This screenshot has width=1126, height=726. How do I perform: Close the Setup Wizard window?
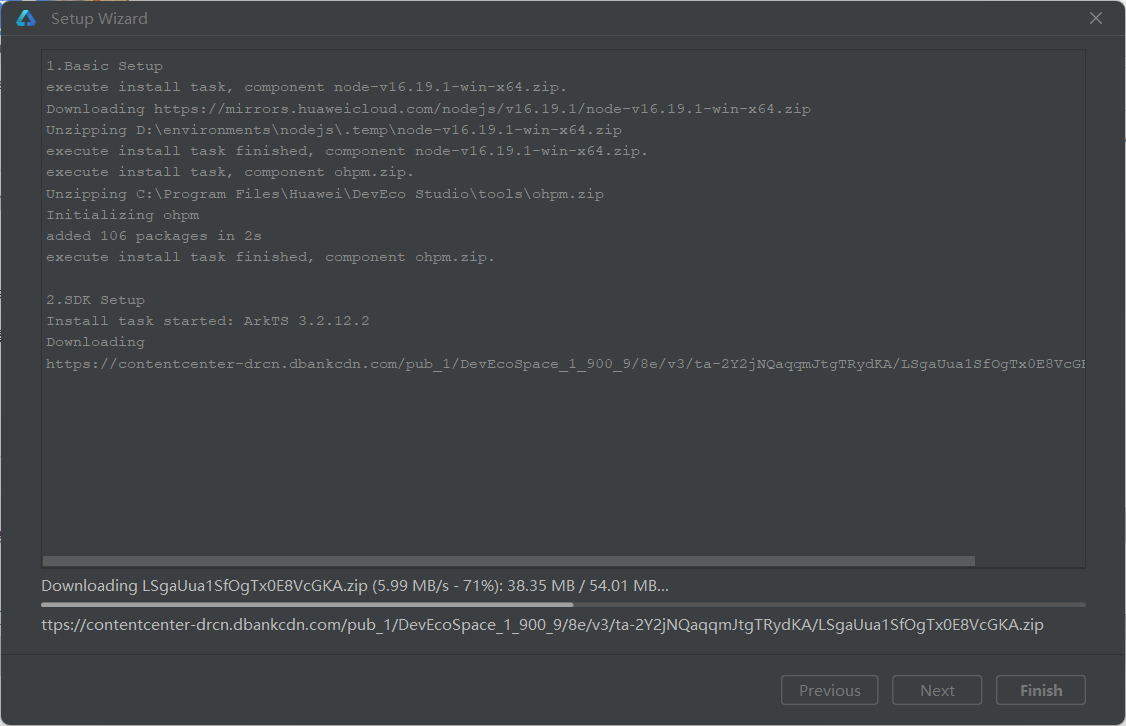[x=1095, y=19]
